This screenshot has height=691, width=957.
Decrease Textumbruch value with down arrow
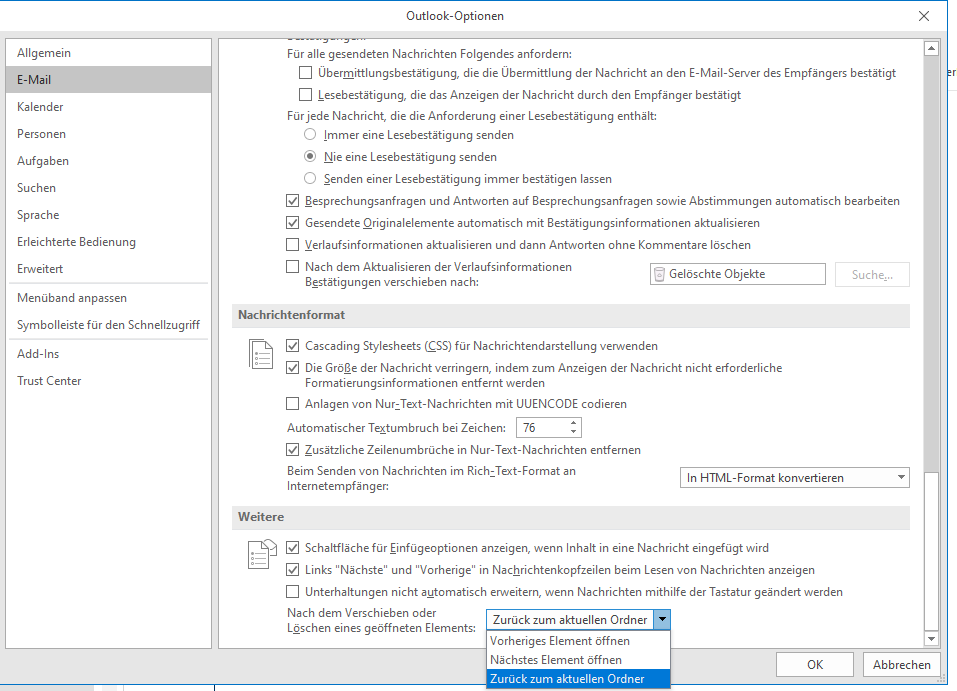[x=573, y=432]
